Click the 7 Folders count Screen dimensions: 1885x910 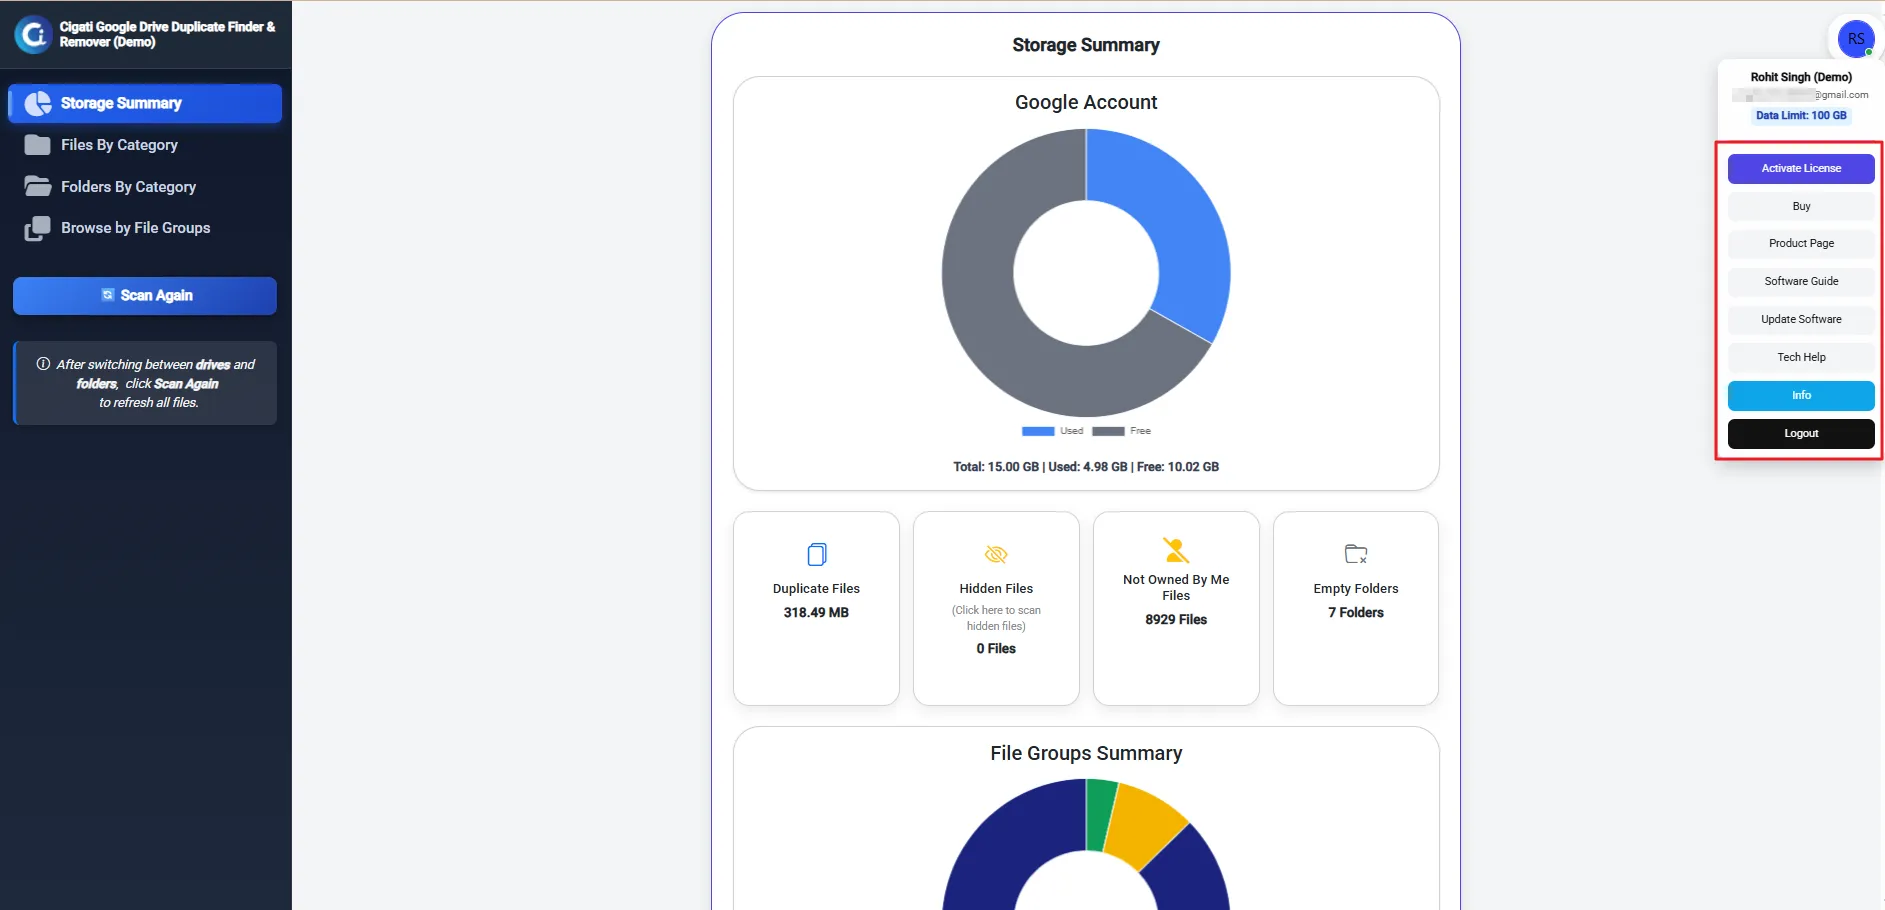1356,613
